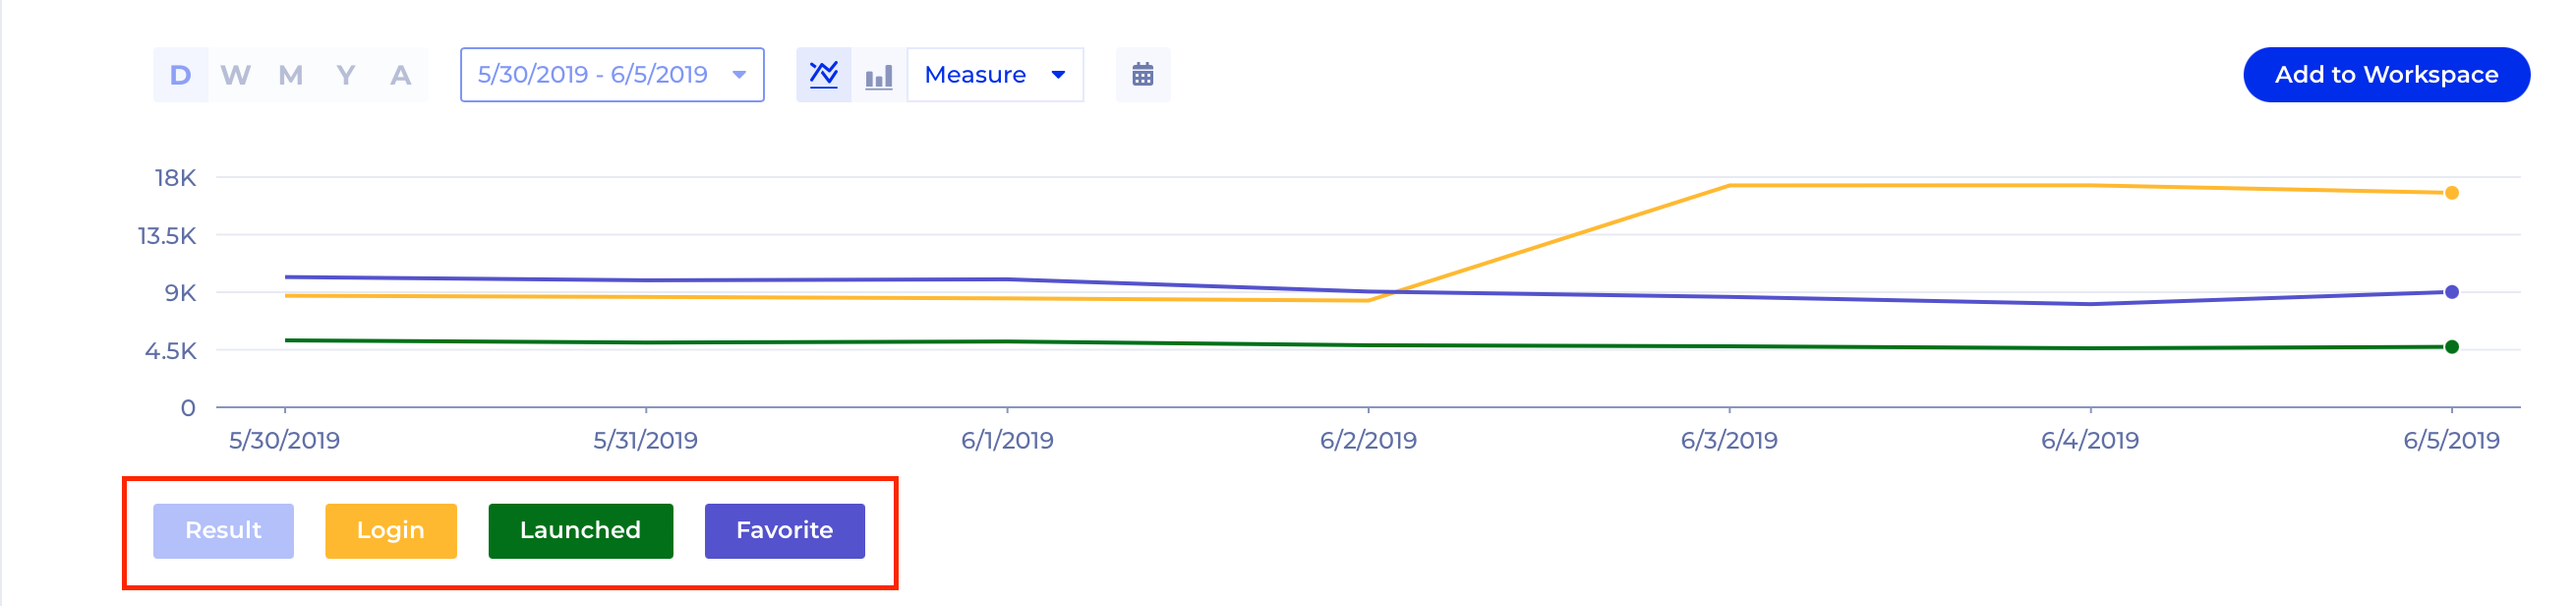Select the M monthly granularity tab
This screenshot has height=606, width=2576.
tap(290, 75)
